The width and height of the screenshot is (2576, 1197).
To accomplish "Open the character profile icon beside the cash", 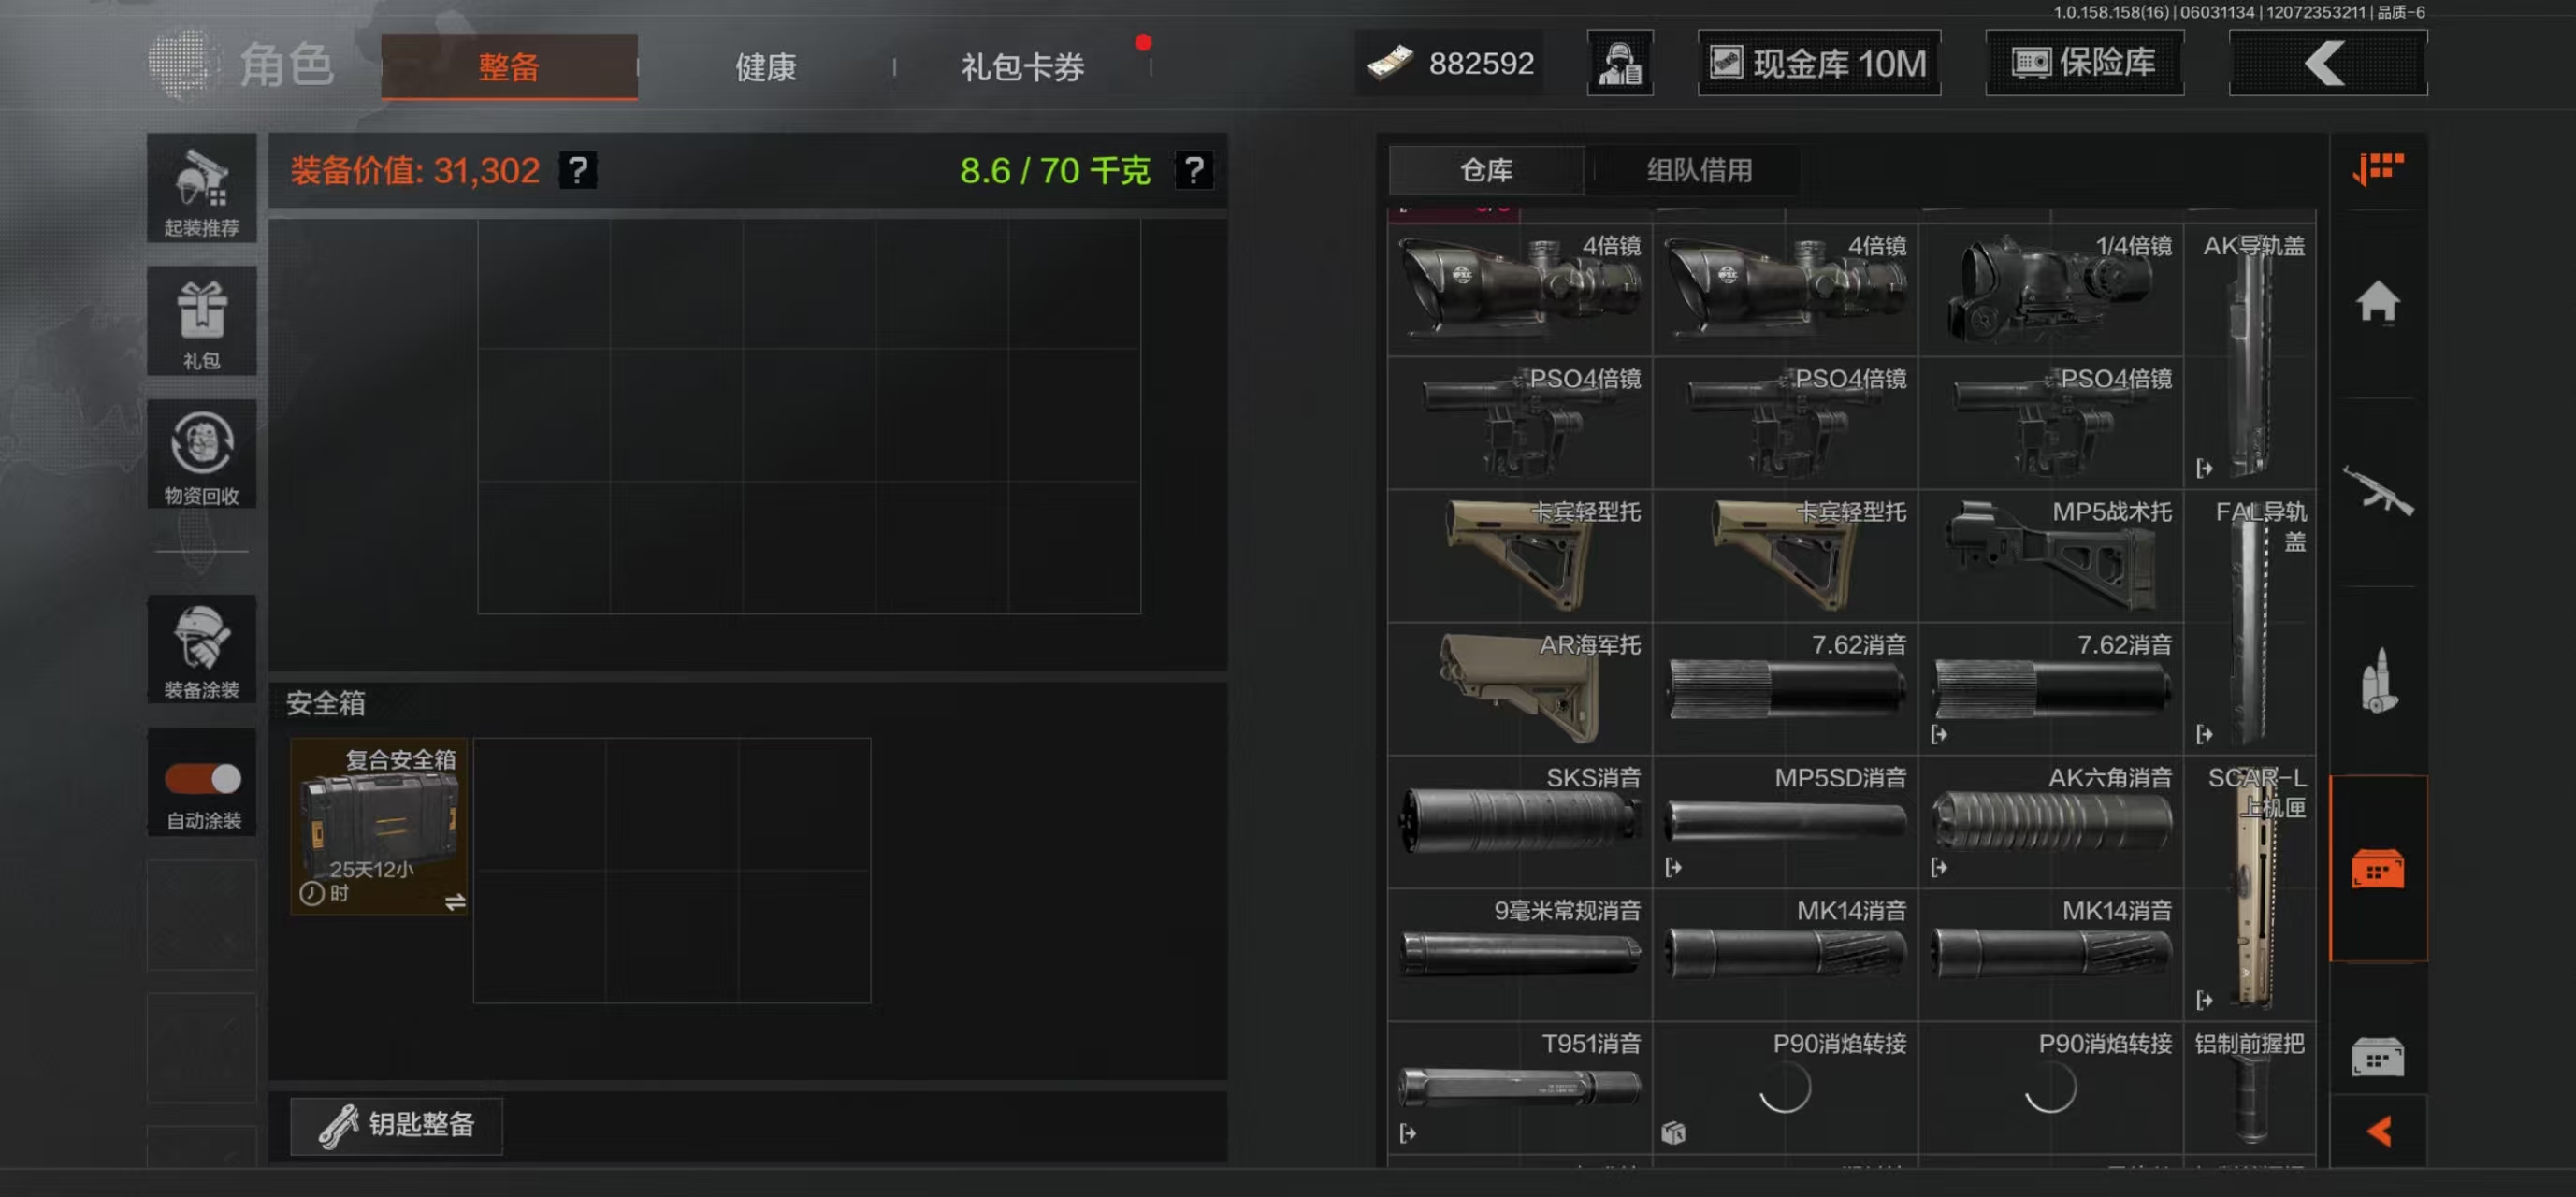I will (1619, 63).
